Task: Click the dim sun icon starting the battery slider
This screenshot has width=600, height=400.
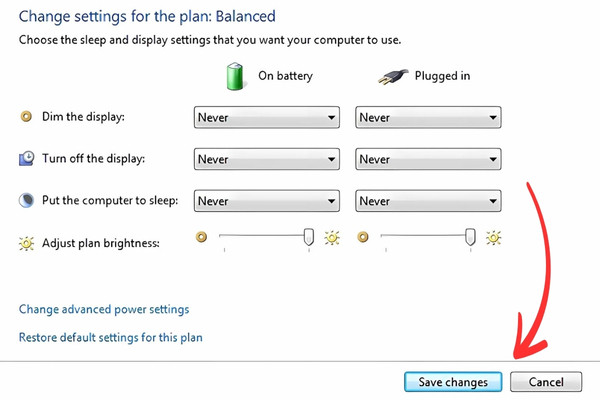Action: (201, 238)
